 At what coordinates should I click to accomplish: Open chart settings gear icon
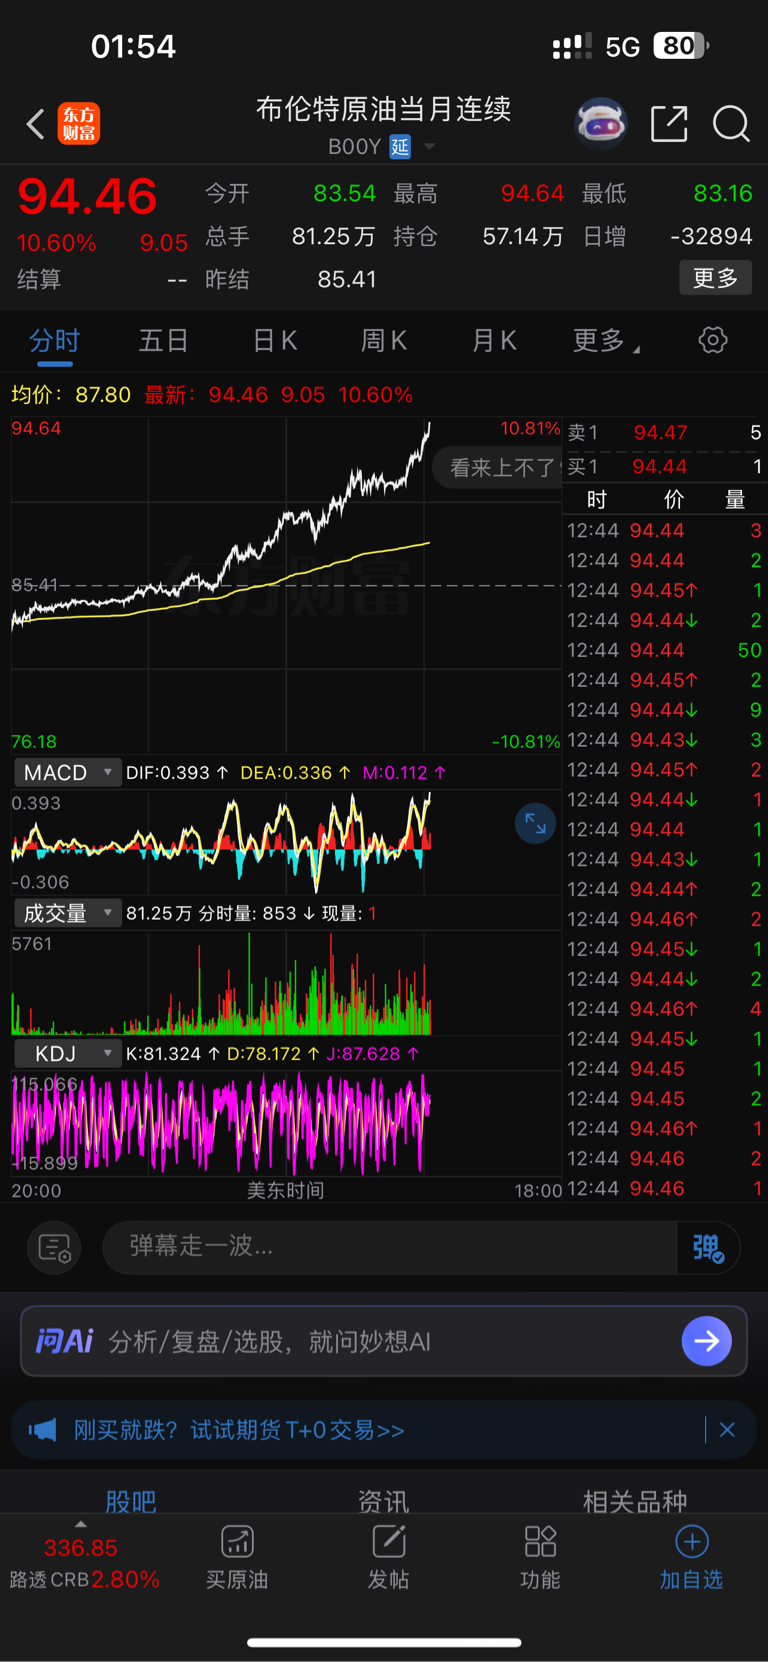713,340
